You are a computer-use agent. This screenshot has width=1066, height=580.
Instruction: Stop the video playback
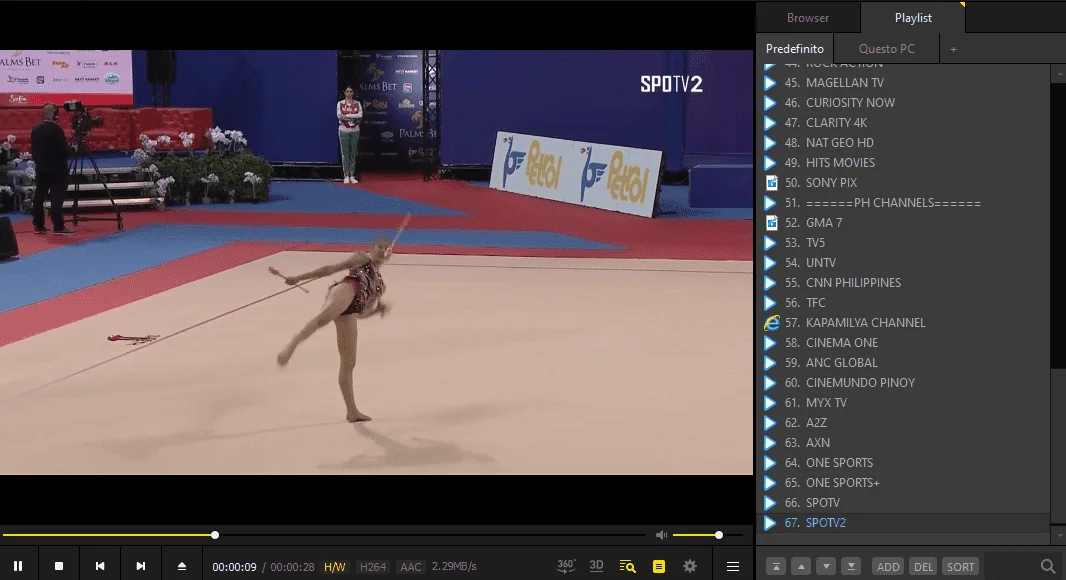59,566
